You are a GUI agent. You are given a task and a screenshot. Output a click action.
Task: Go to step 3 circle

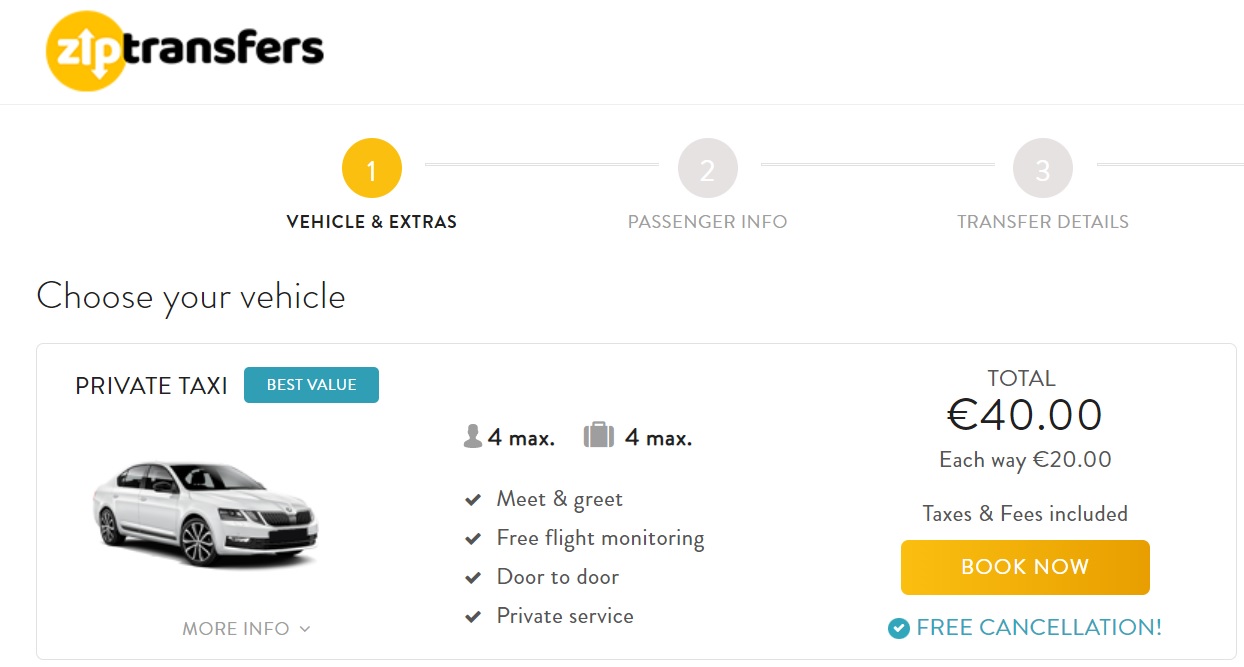[1043, 169]
